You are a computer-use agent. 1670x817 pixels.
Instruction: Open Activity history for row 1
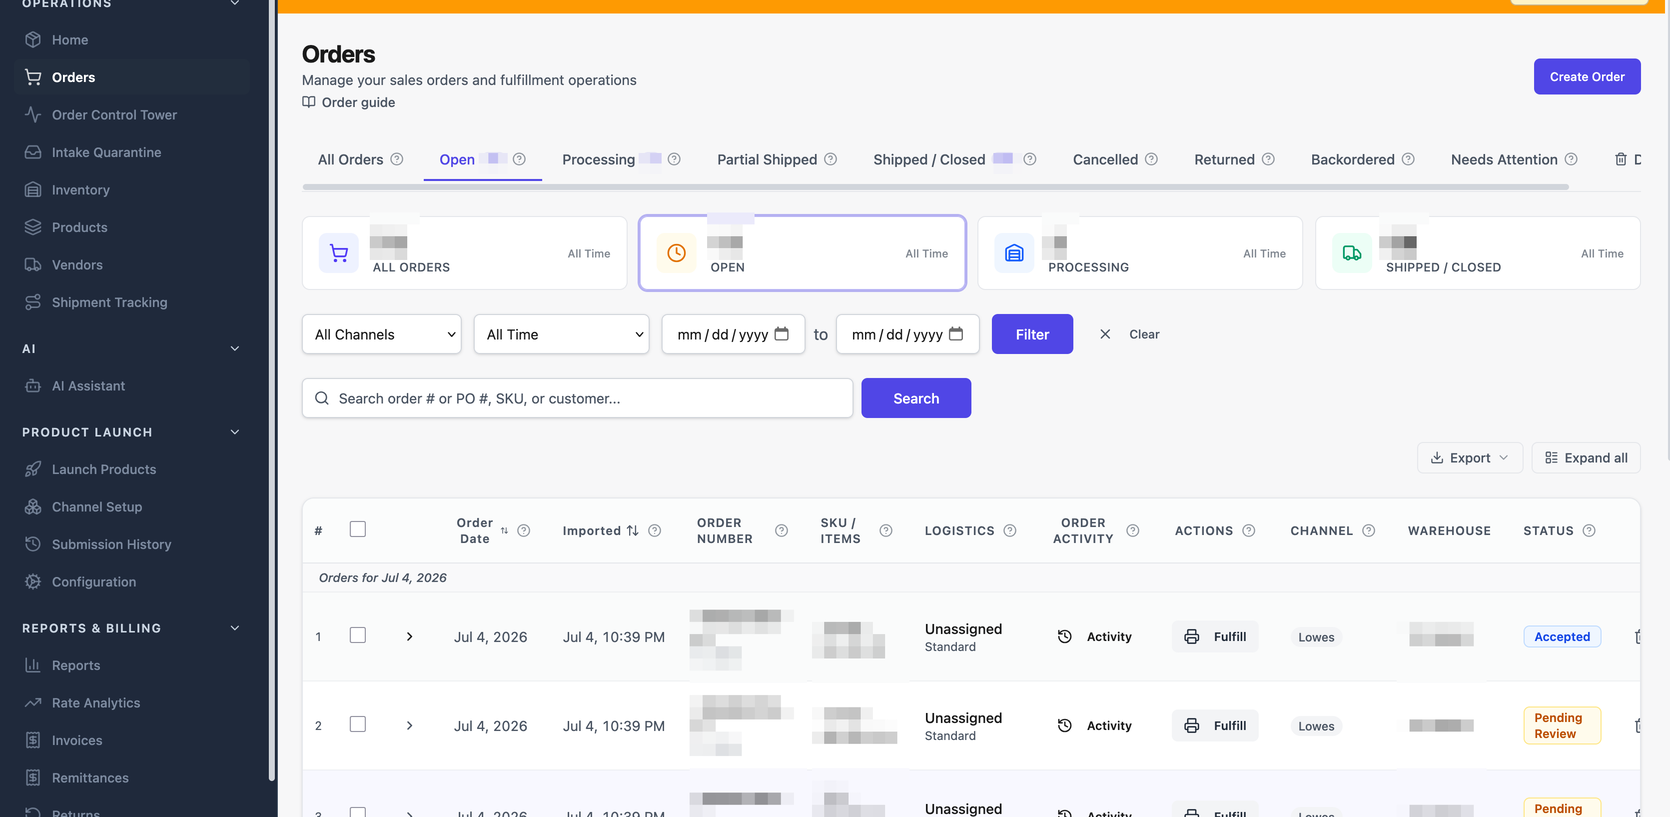coord(1095,637)
